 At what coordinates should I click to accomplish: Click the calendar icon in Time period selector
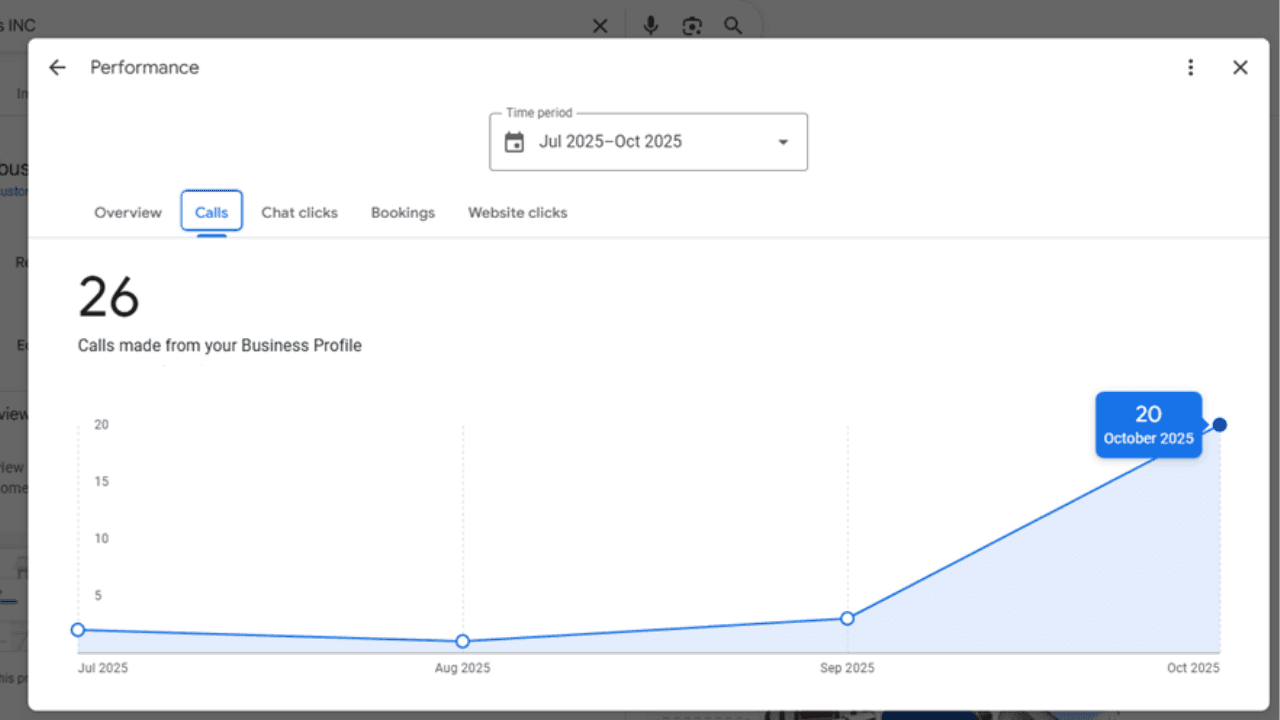click(514, 142)
